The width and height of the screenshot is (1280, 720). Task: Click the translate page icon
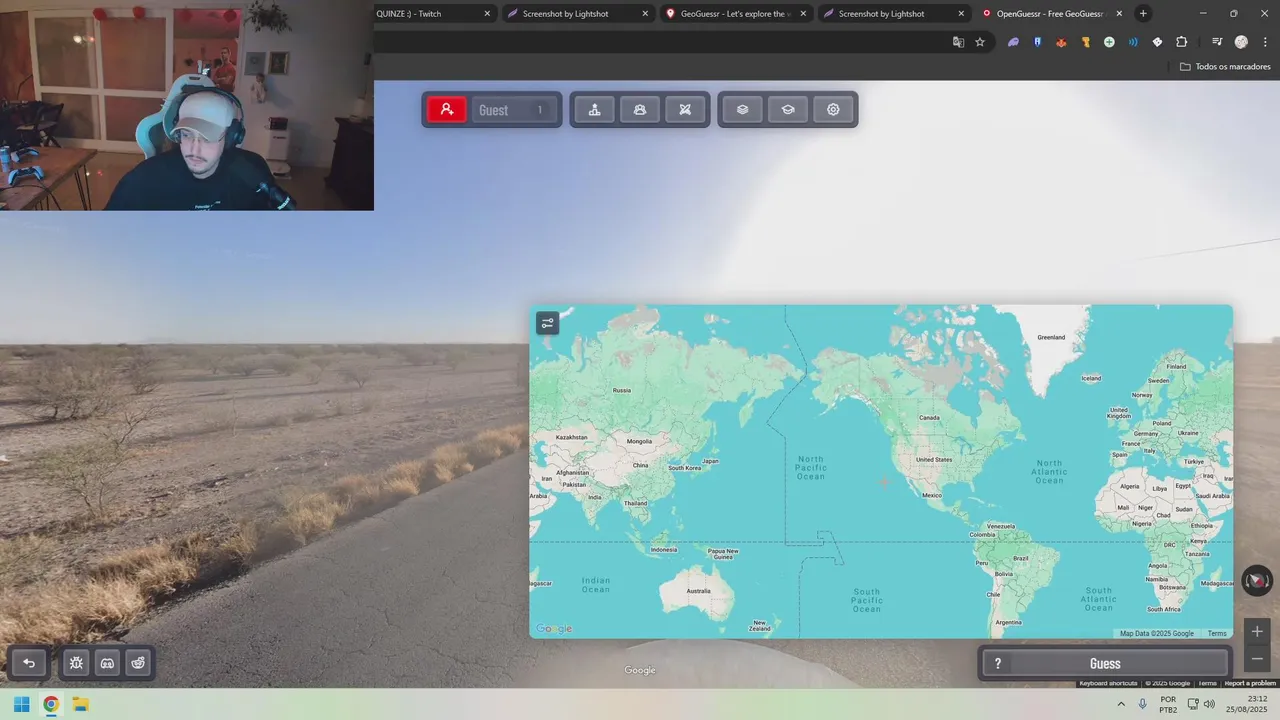pyautogui.click(x=958, y=42)
